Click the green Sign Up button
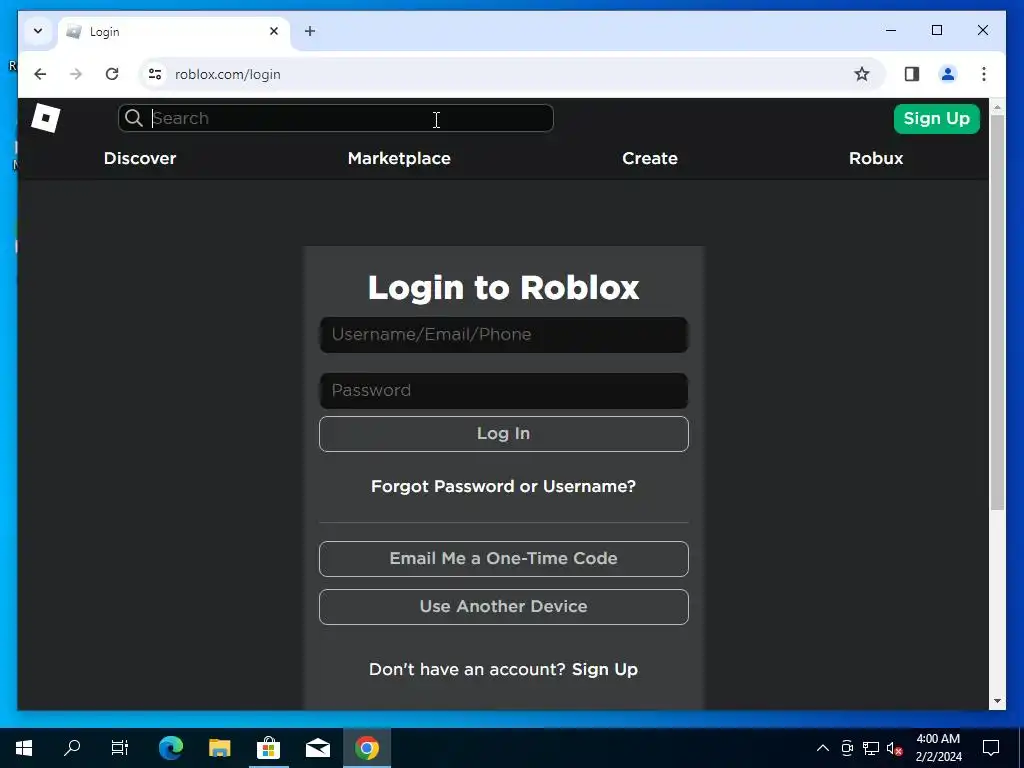1024x768 pixels. click(x=936, y=119)
